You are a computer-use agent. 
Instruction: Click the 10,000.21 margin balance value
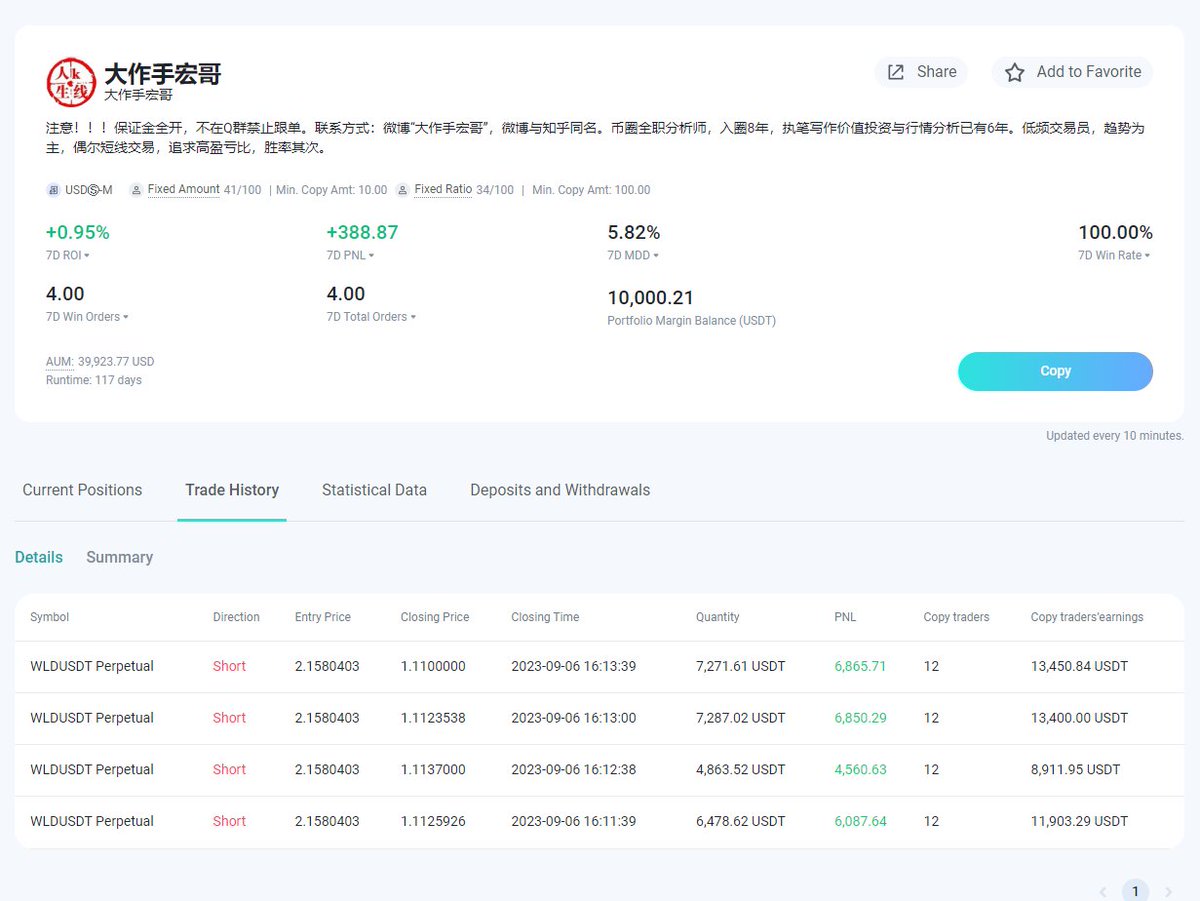point(650,298)
